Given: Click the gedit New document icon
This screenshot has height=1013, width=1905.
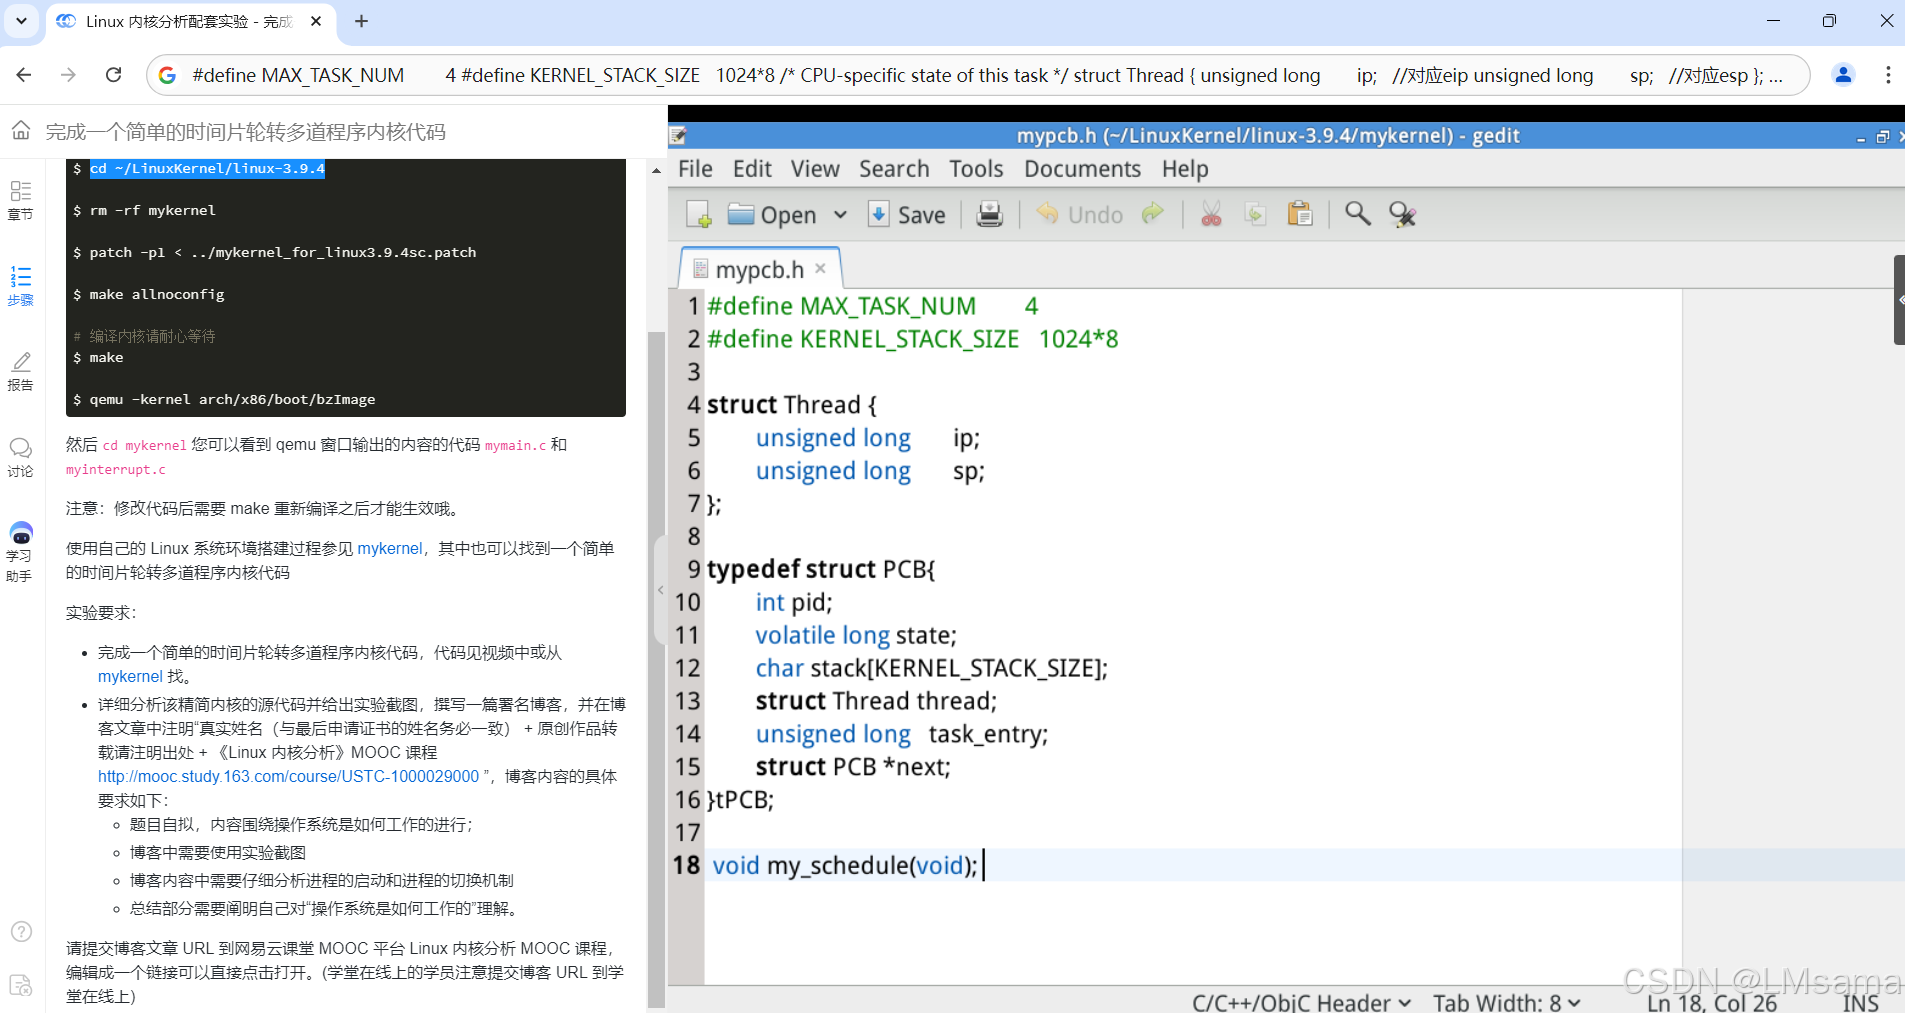Looking at the screenshot, I should pos(698,214).
